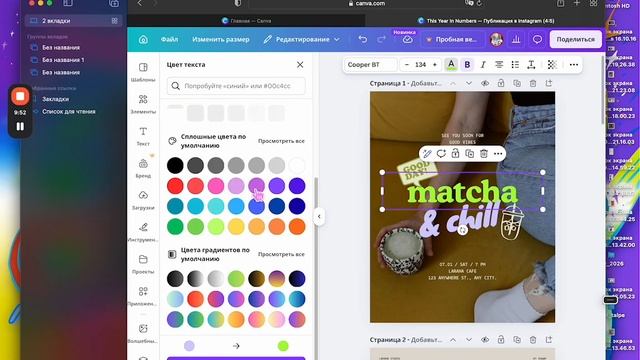This screenshot has height=360, width=640.
Task: Move Page 2 up with chevron
Action: tap(453, 340)
